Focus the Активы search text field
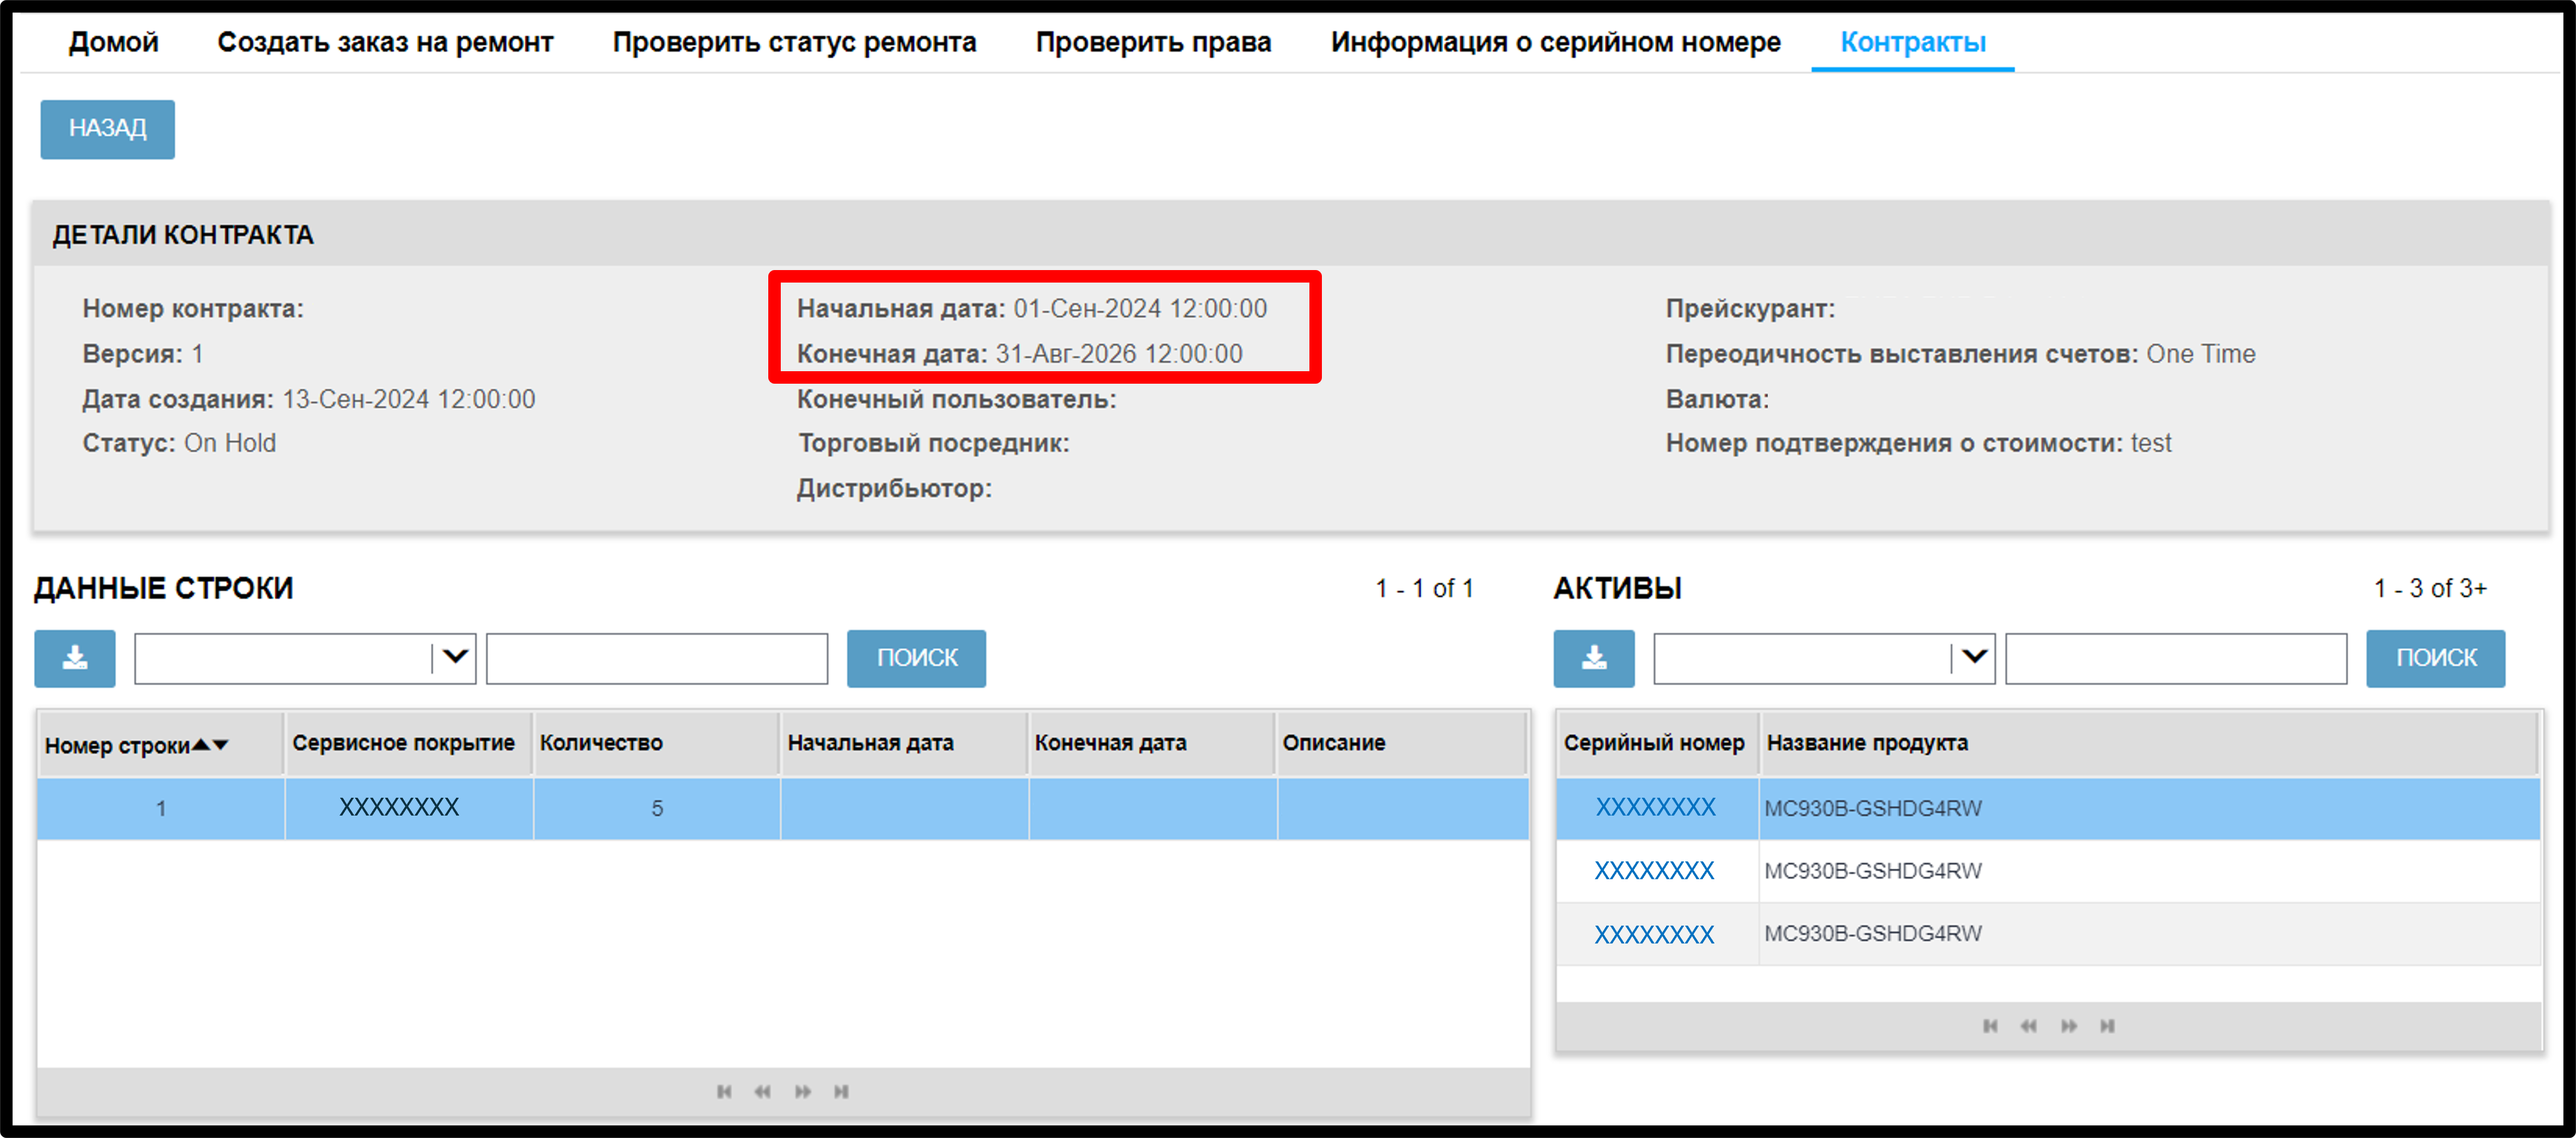Screen dimensions: 2576x1138 coord(2176,658)
